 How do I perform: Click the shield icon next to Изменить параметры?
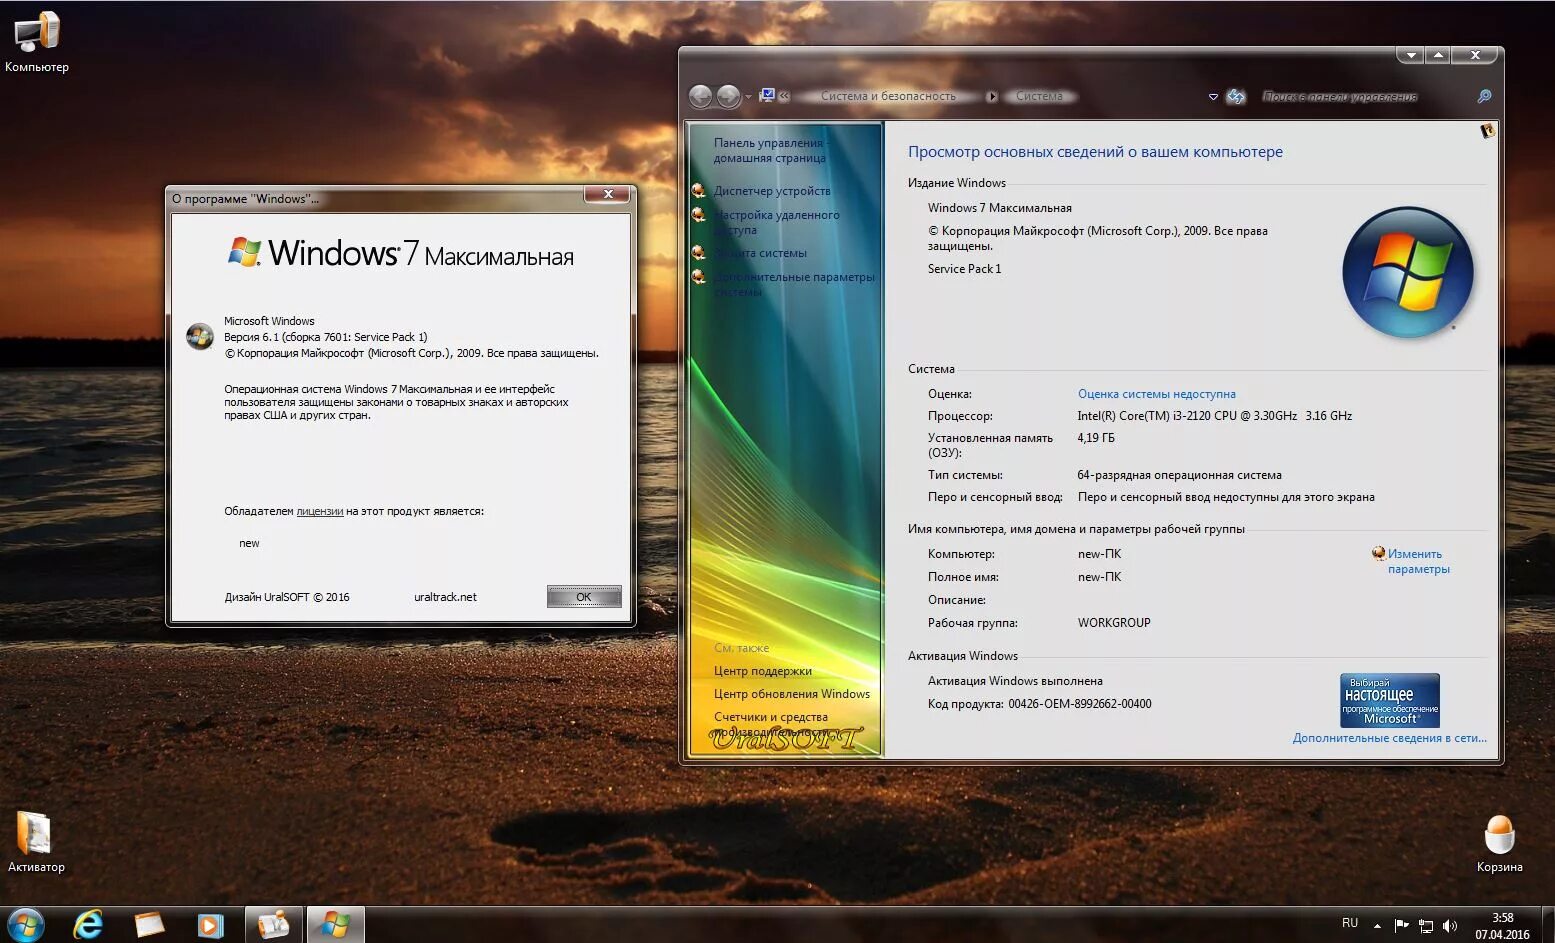click(x=1378, y=553)
